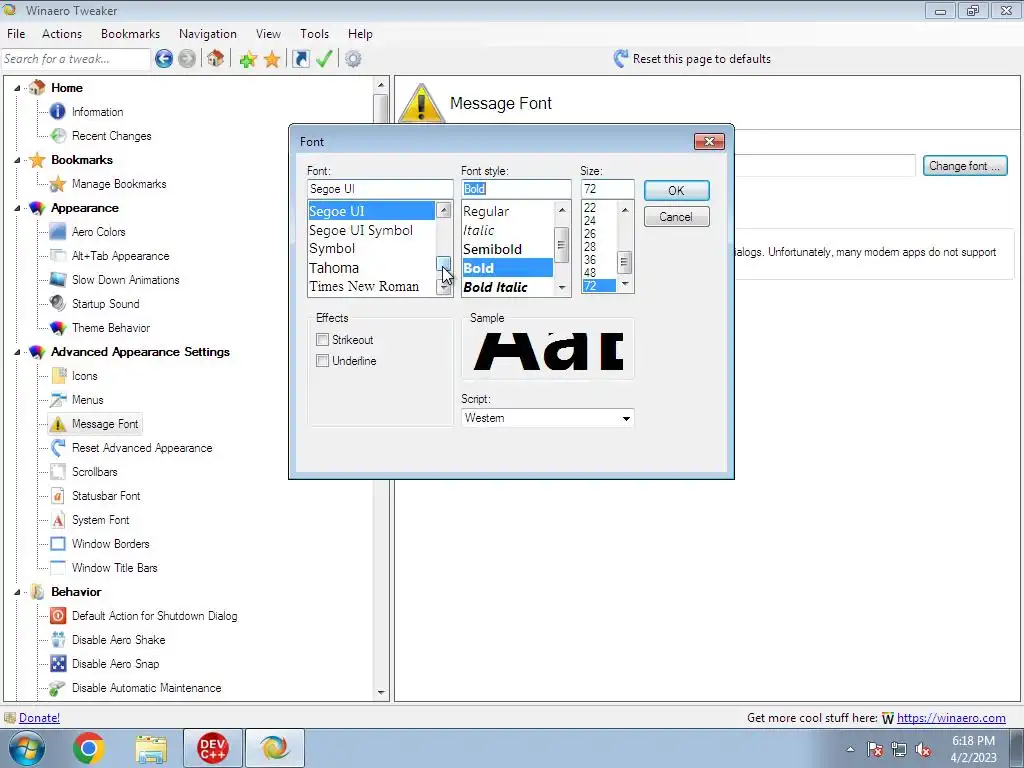Viewport: 1024px width, 768px height.
Task: Open the Navigation menu
Action: (x=208, y=34)
